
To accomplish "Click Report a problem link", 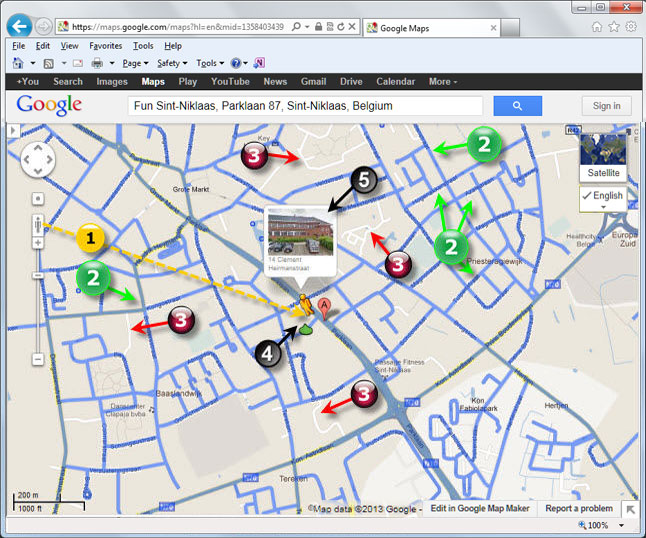I will point(579,508).
